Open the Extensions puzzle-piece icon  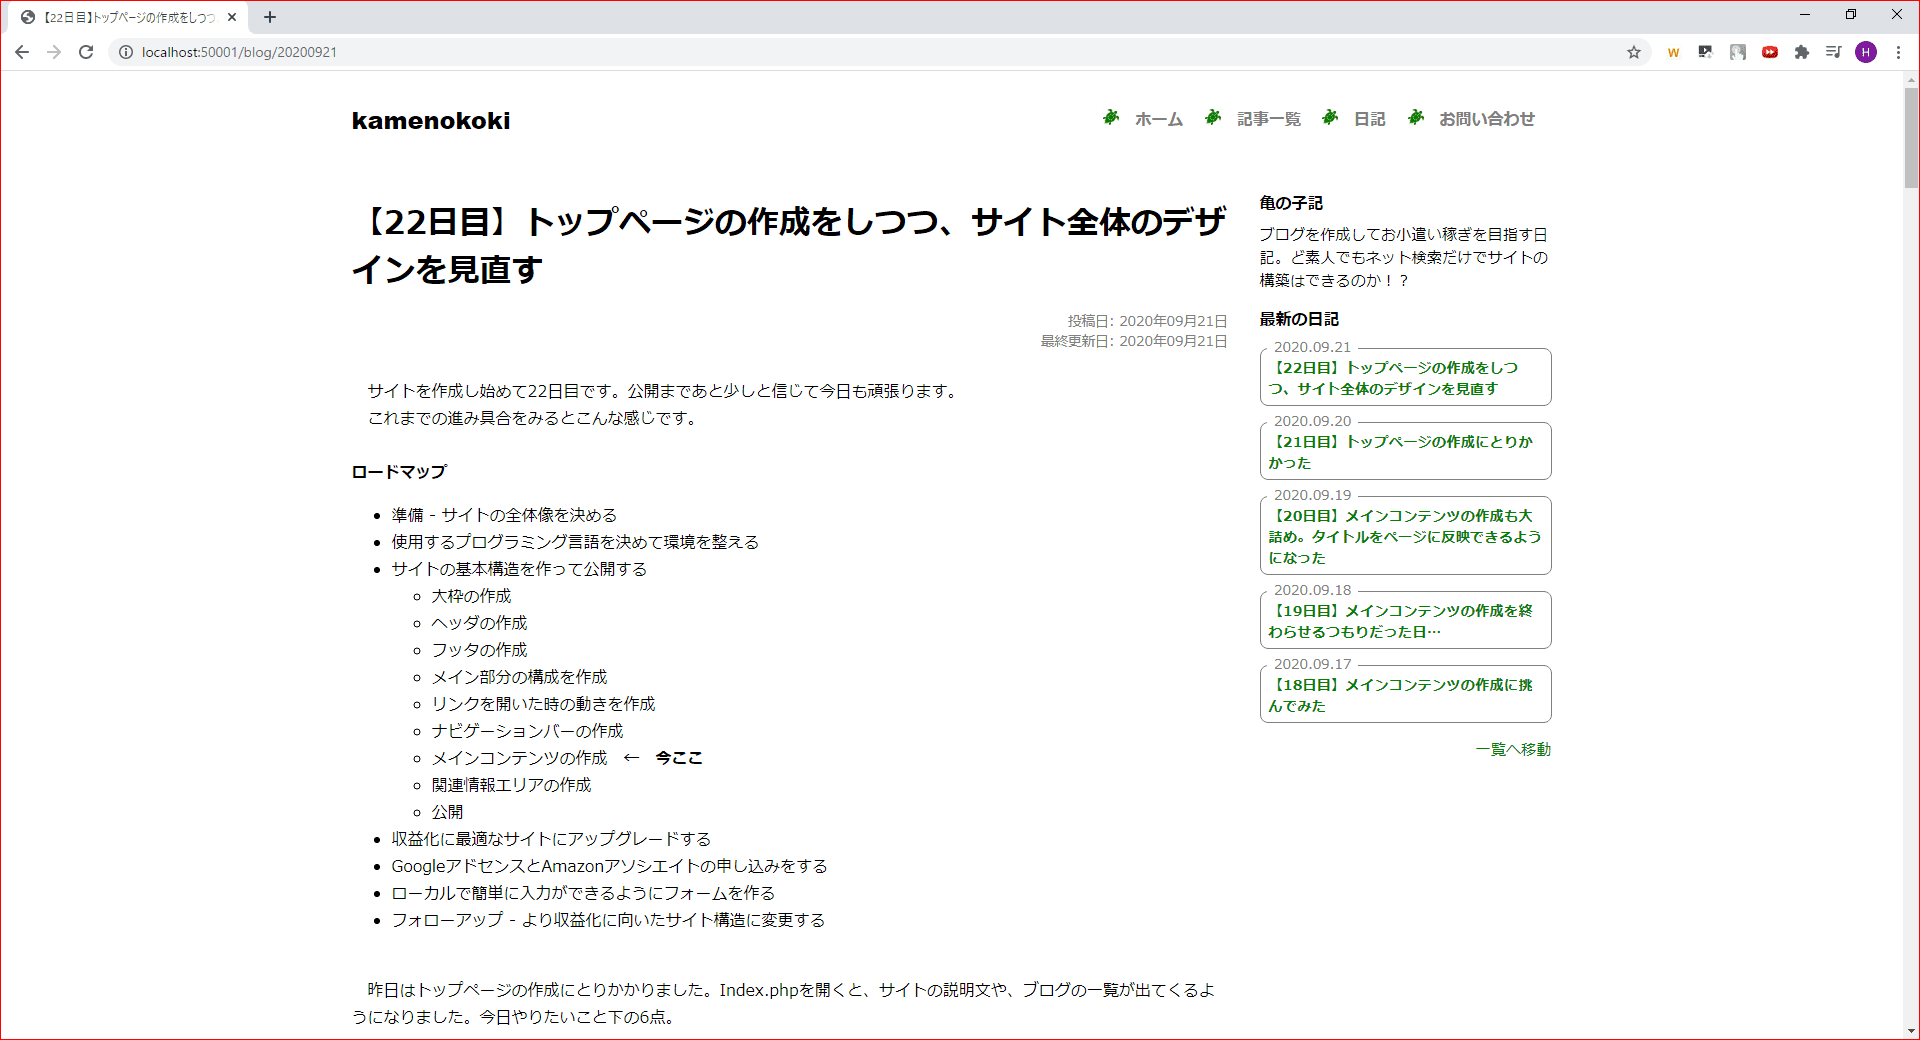[1801, 52]
